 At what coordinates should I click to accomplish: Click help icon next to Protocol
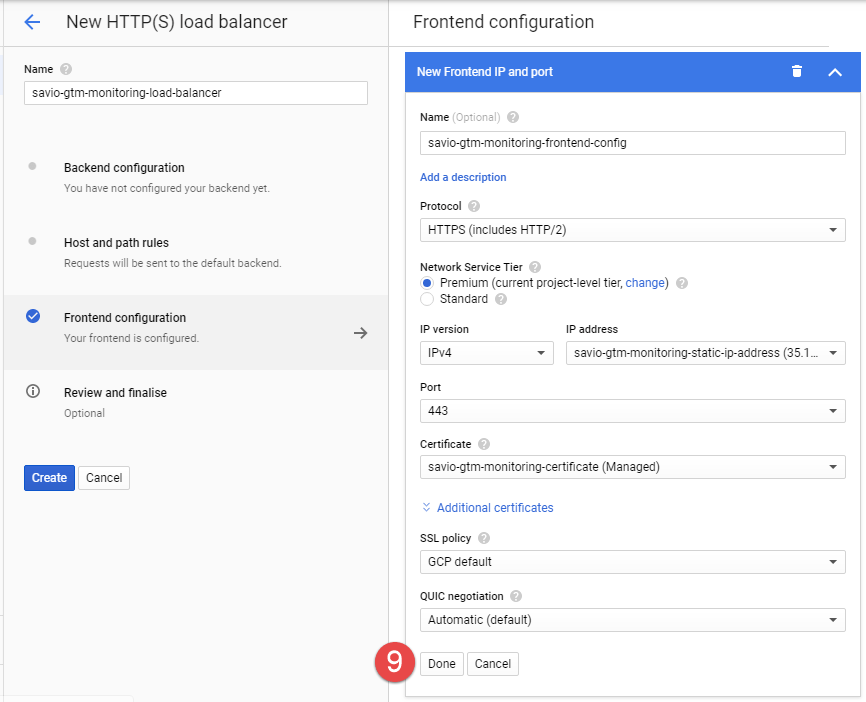coord(474,206)
